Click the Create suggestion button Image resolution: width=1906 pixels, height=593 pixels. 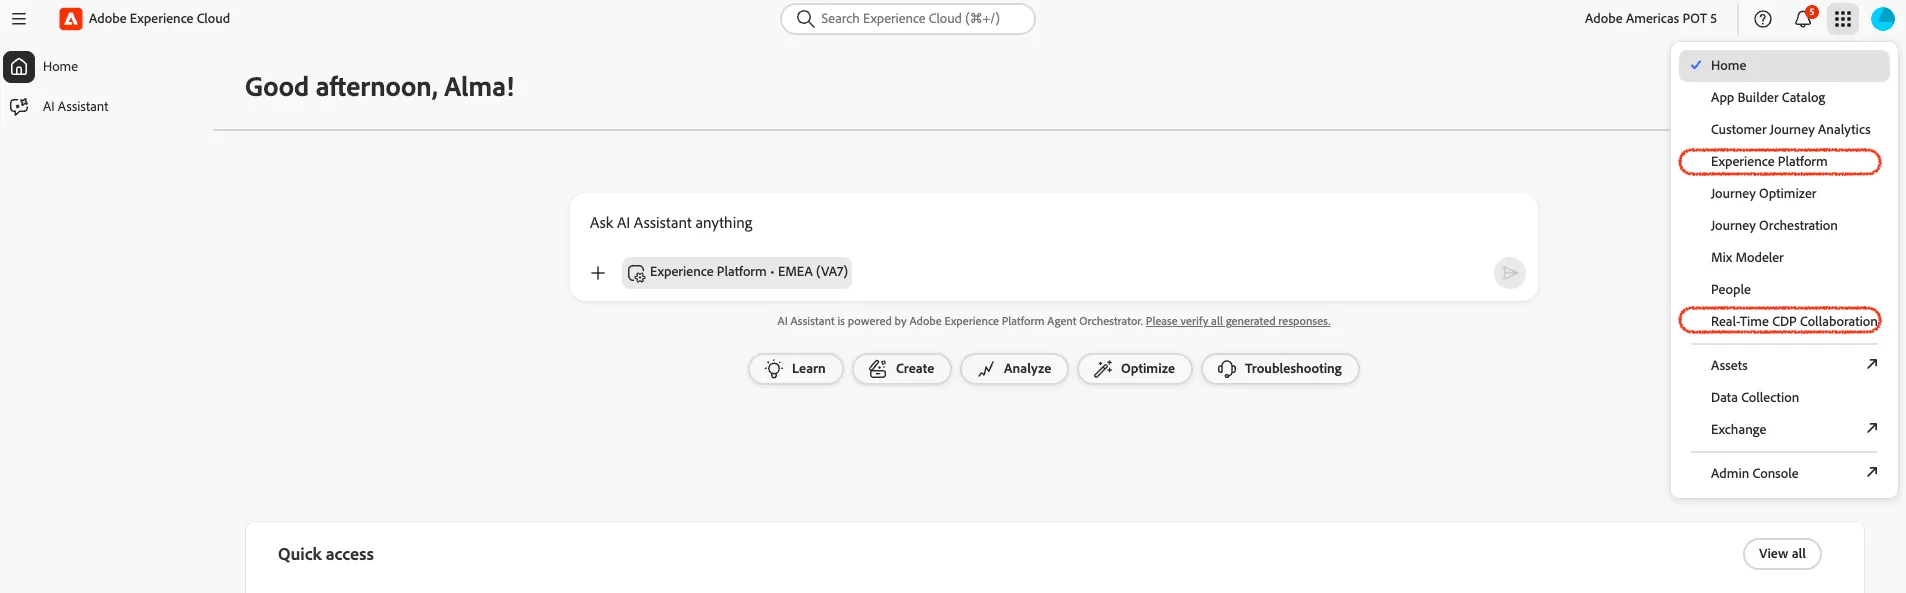tap(902, 369)
